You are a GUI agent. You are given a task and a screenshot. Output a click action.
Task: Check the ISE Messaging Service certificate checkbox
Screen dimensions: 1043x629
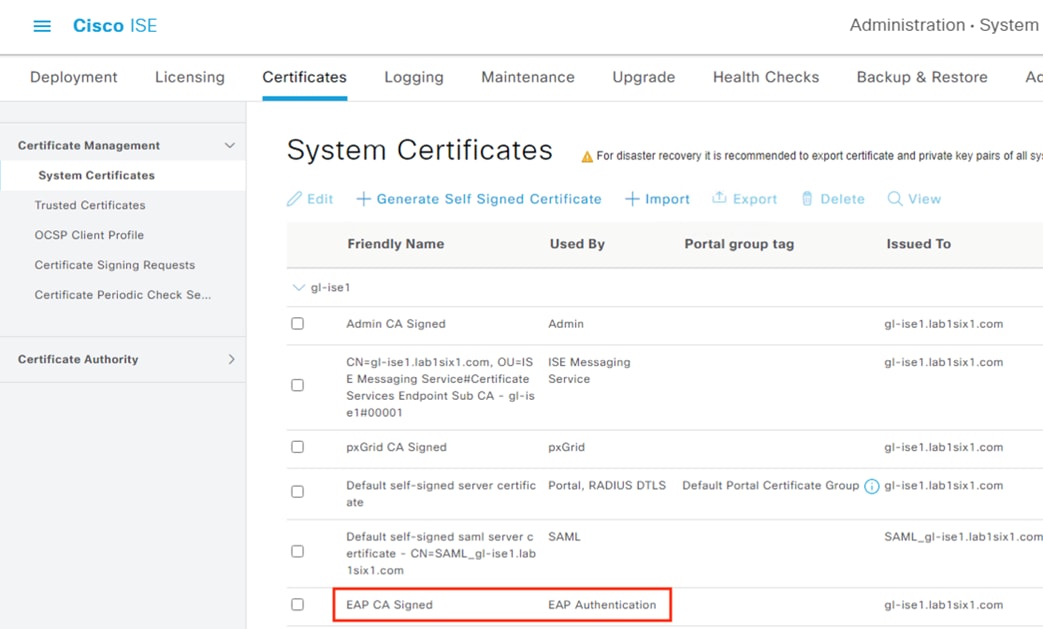coord(297,385)
